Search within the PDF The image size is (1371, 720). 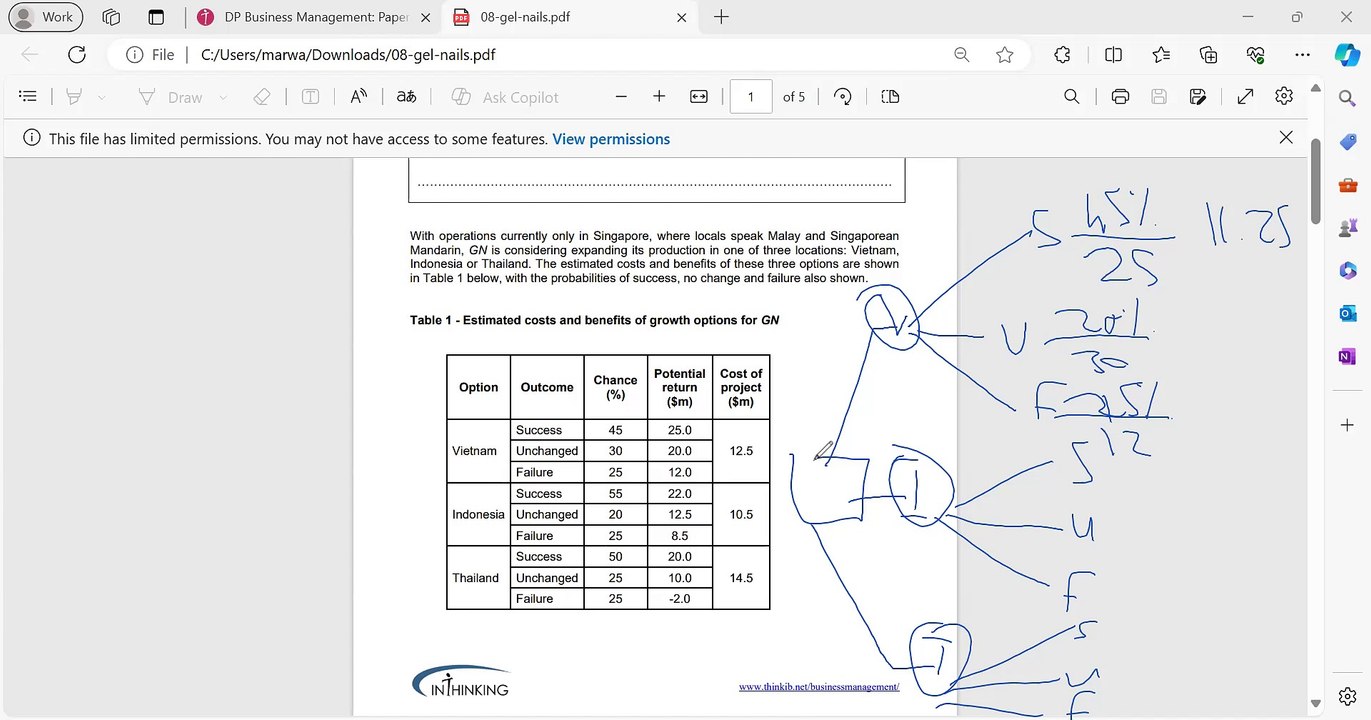(1071, 97)
